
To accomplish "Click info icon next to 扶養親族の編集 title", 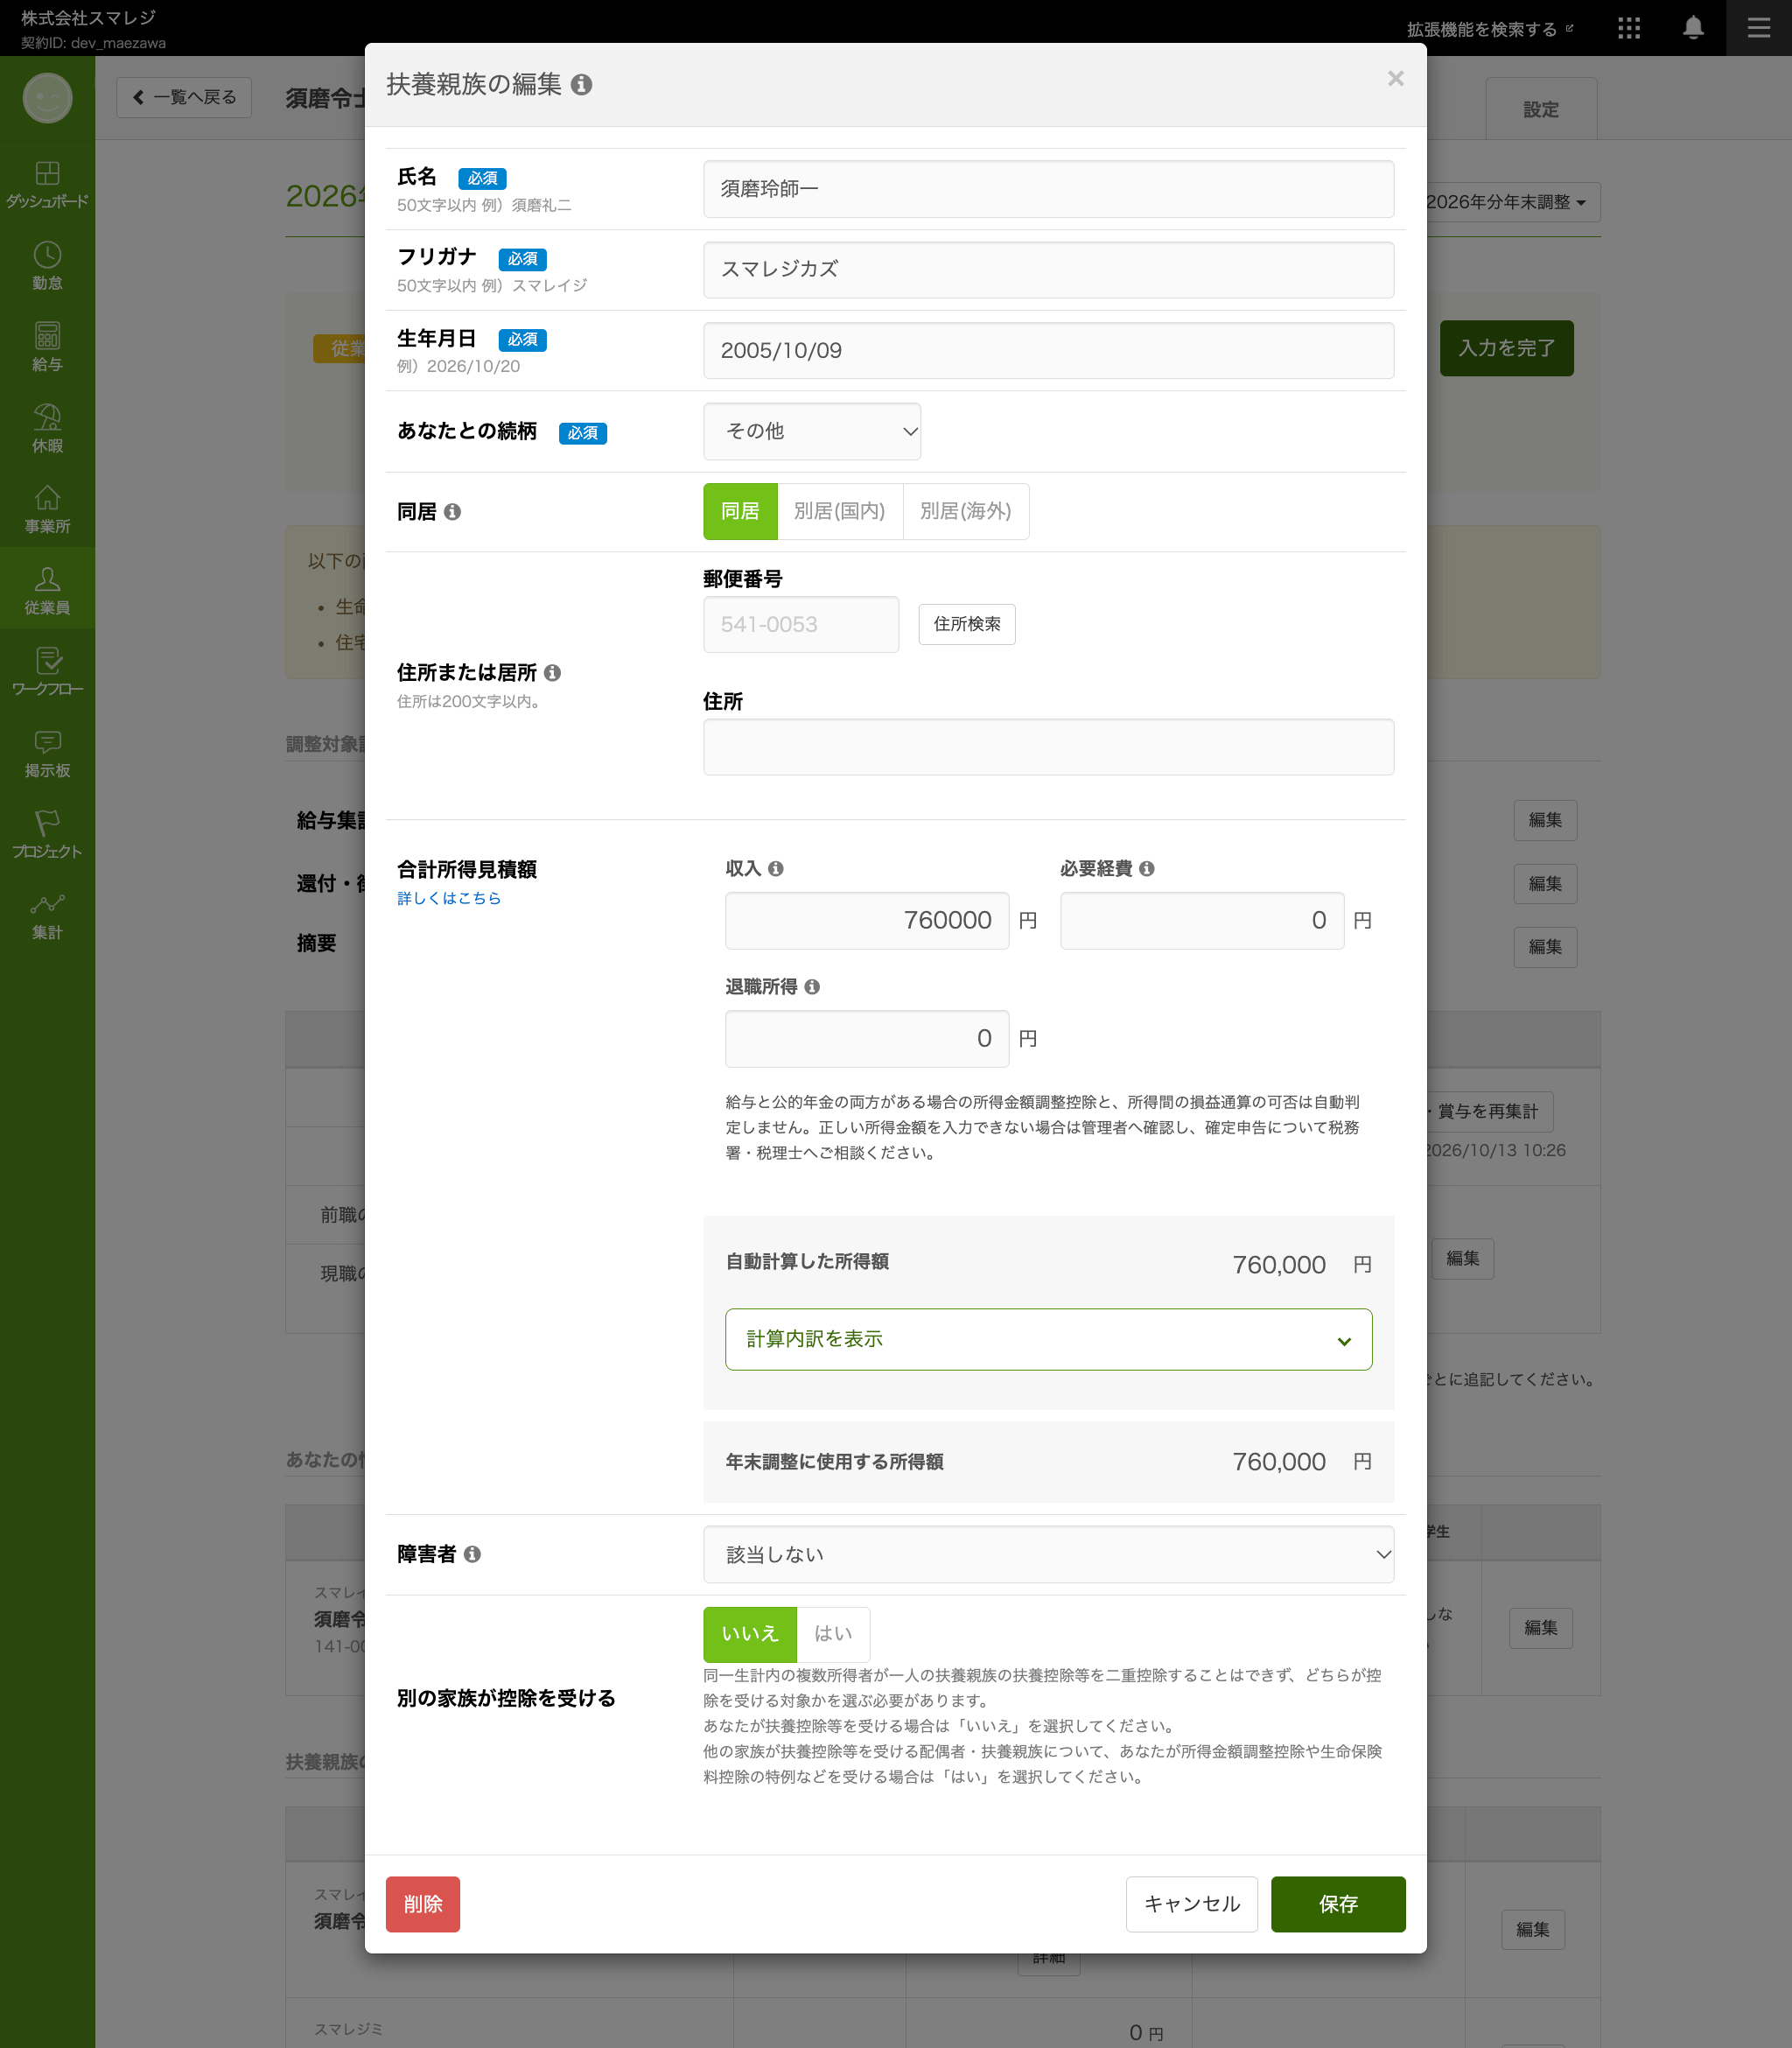I will [581, 85].
